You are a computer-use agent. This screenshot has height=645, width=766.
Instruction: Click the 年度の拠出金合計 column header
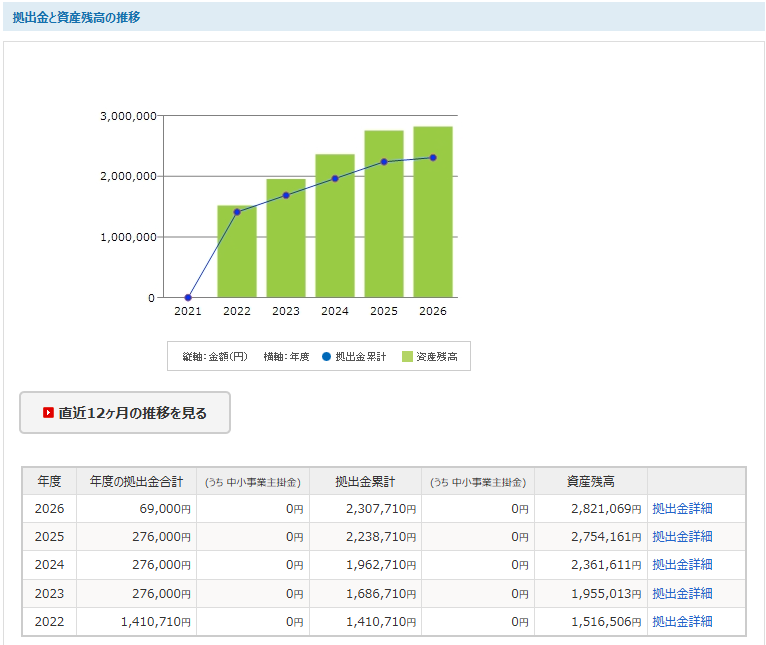point(136,481)
